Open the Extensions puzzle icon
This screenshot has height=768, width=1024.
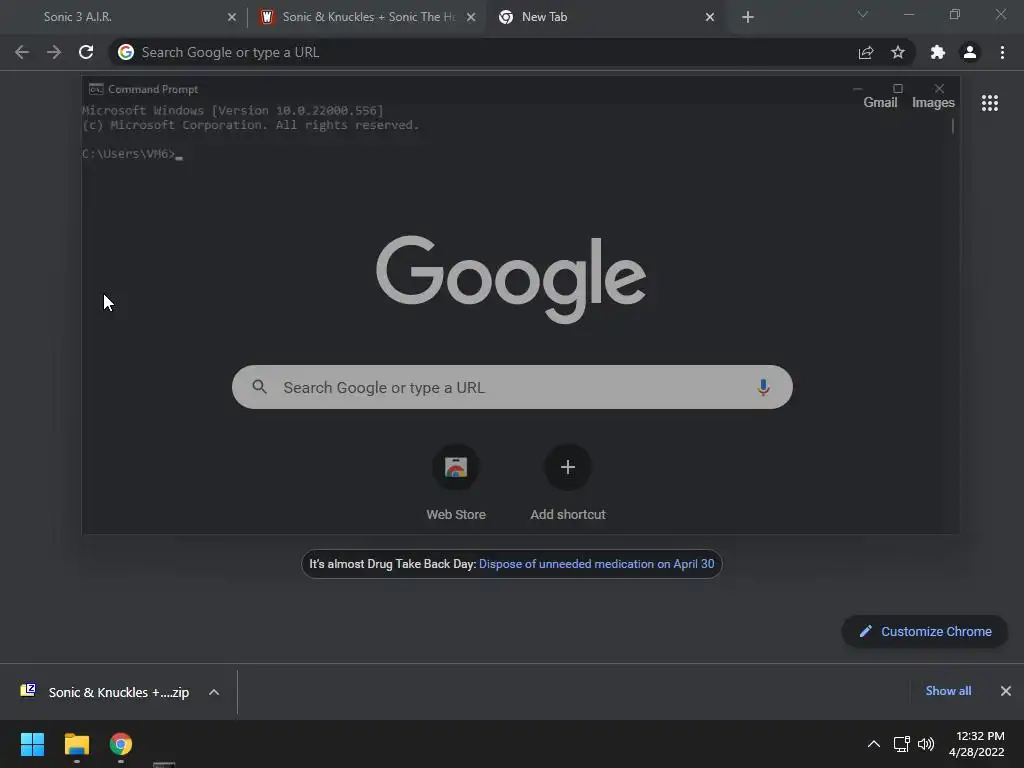click(x=938, y=52)
